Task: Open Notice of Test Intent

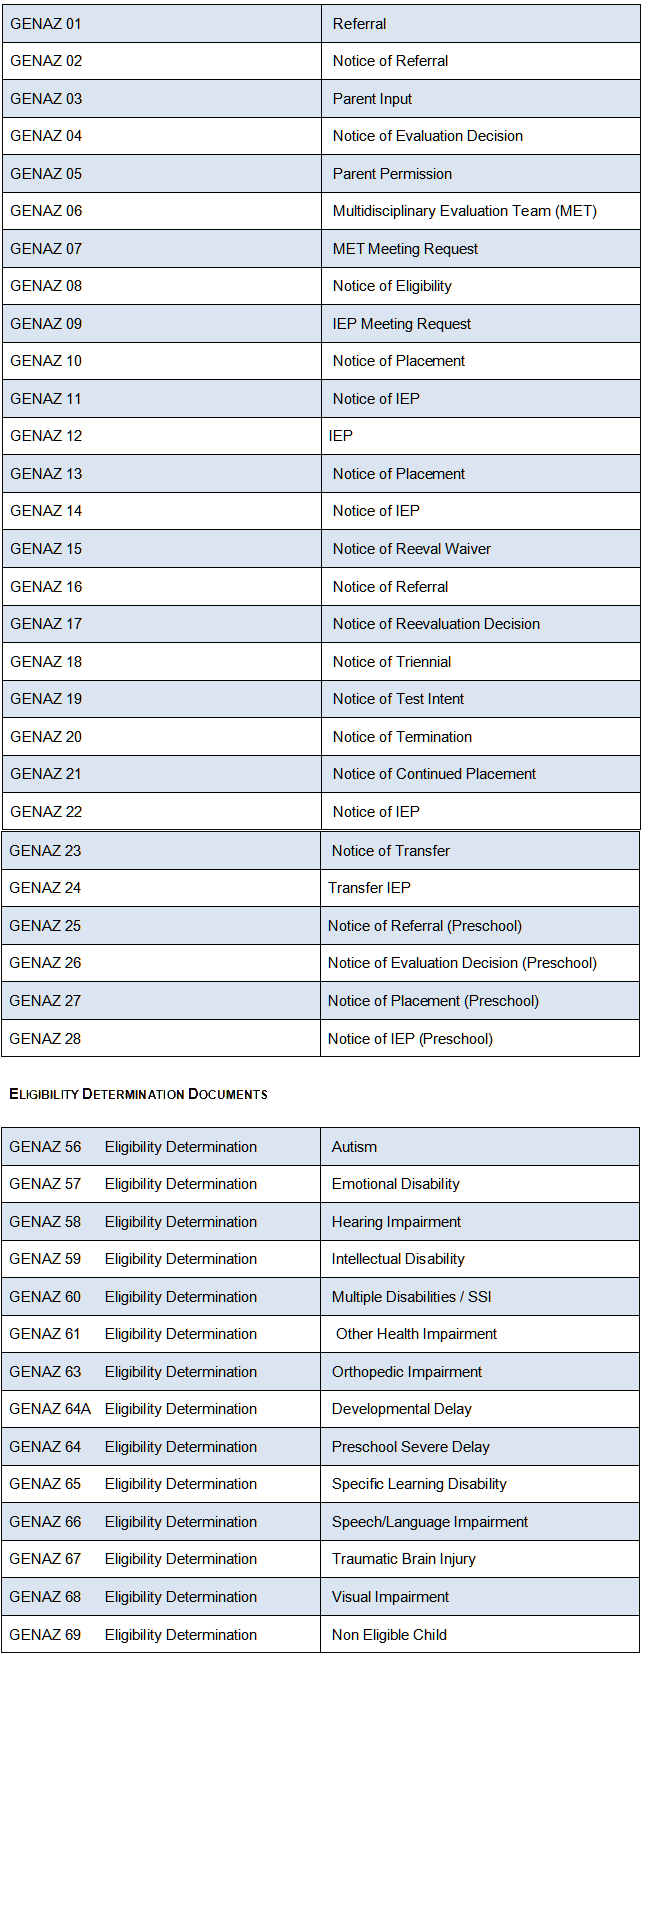Action: click(398, 699)
